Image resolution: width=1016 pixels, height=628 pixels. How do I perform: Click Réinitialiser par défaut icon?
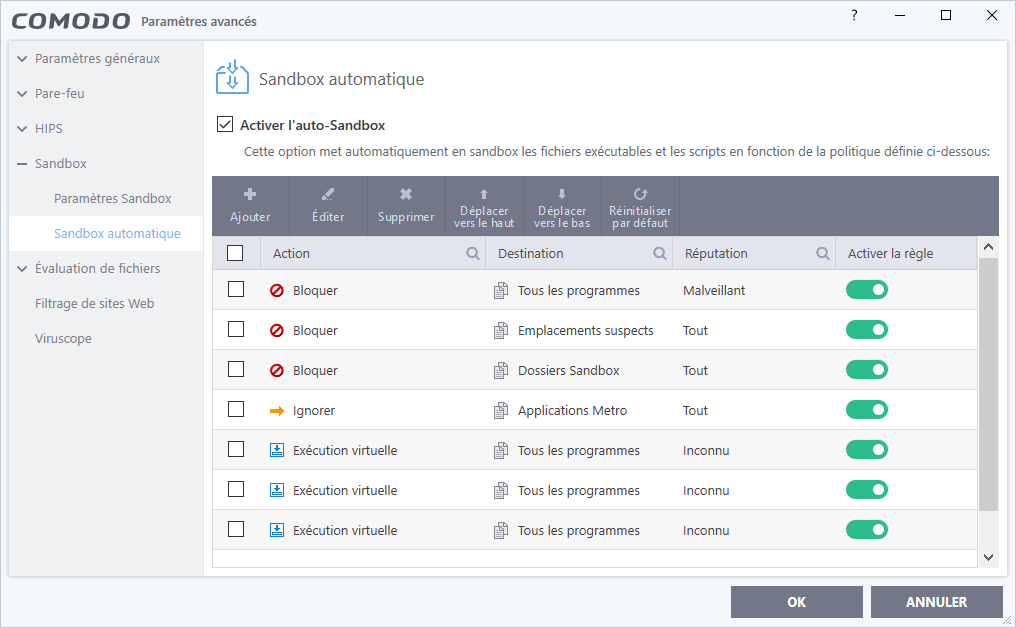click(x=640, y=194)
